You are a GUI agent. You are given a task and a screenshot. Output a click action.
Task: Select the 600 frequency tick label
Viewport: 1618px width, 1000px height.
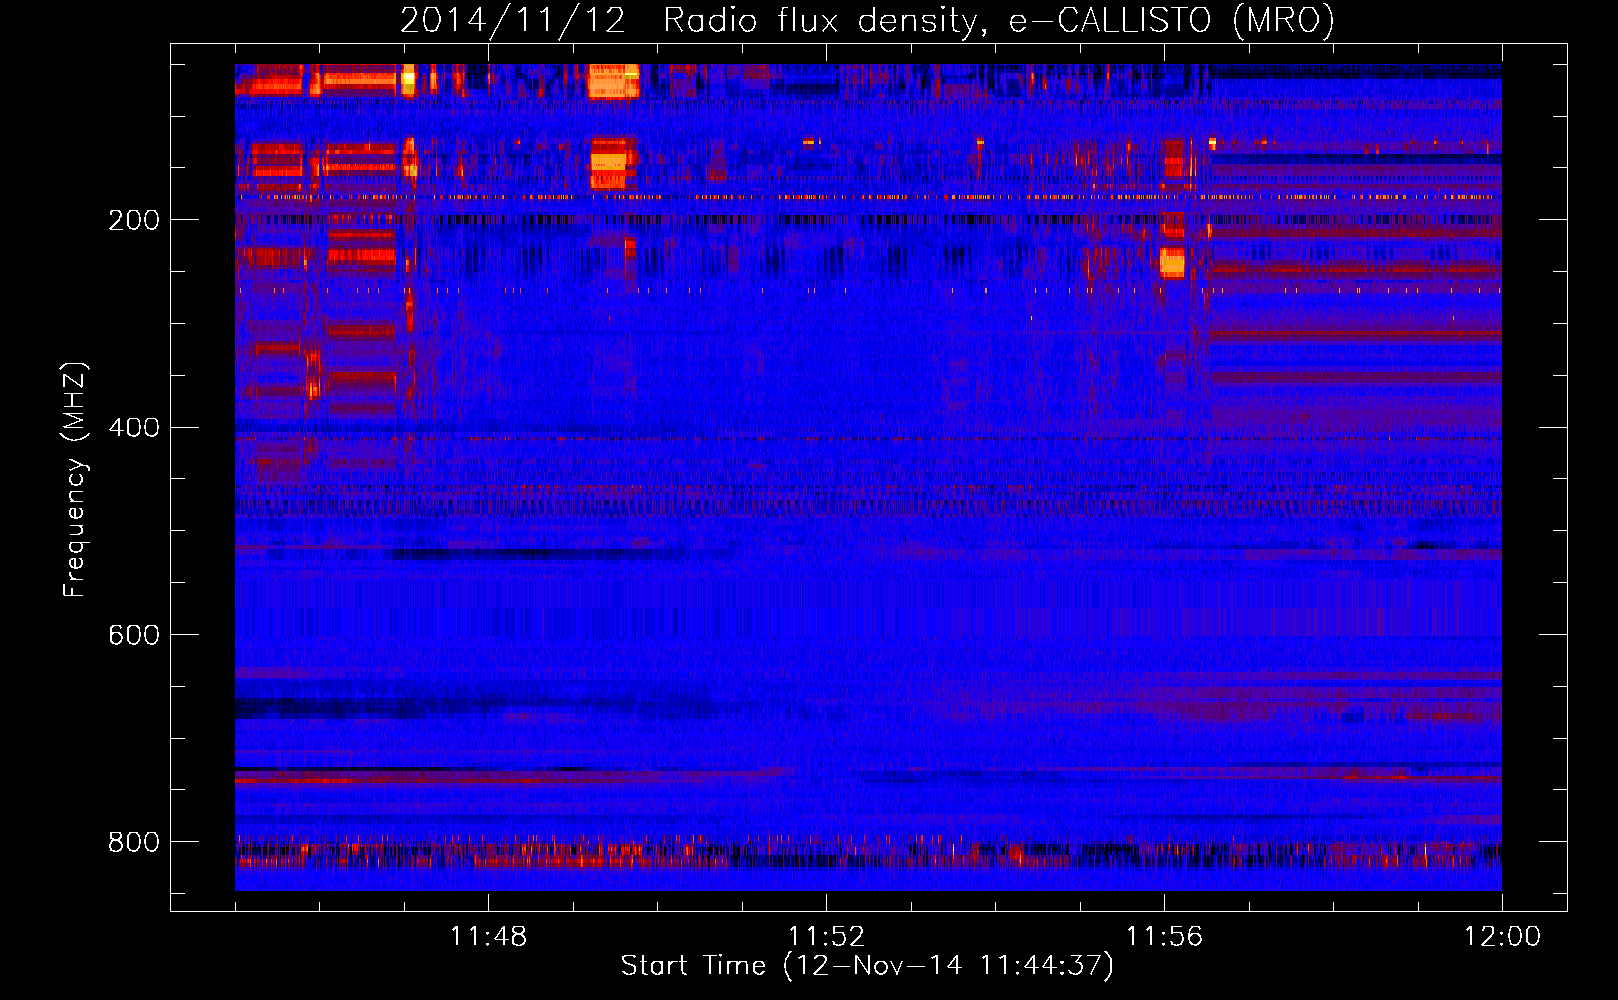pyautogui.click(x=134, y=636)
